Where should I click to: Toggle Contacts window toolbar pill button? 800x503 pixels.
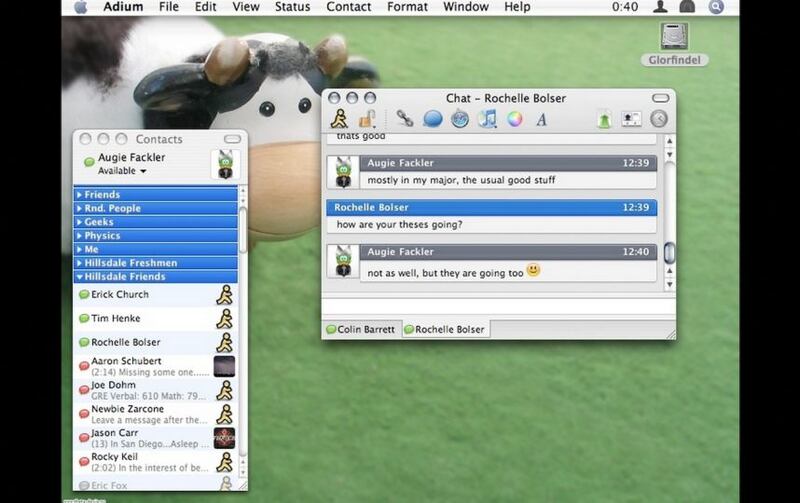[232, 139]
